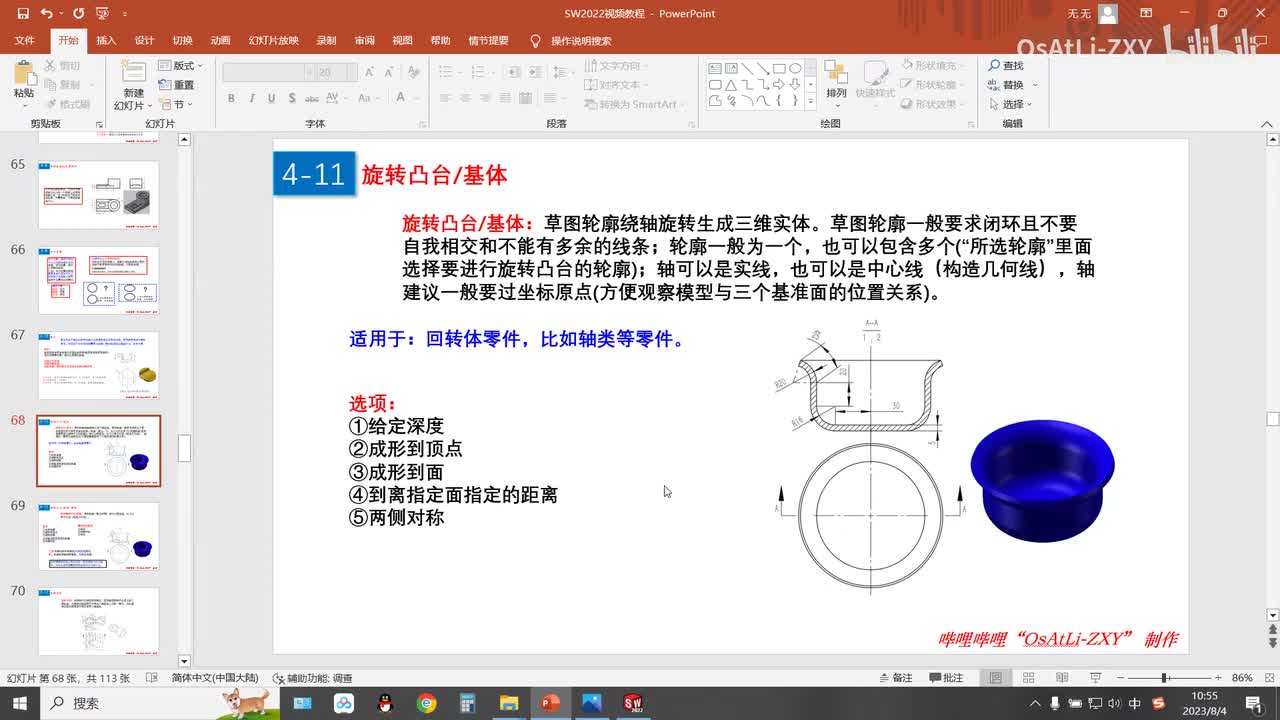This screenshot has width=1280, height=720.
Task: Decrease font size icon
Action: tap(389, 73)
